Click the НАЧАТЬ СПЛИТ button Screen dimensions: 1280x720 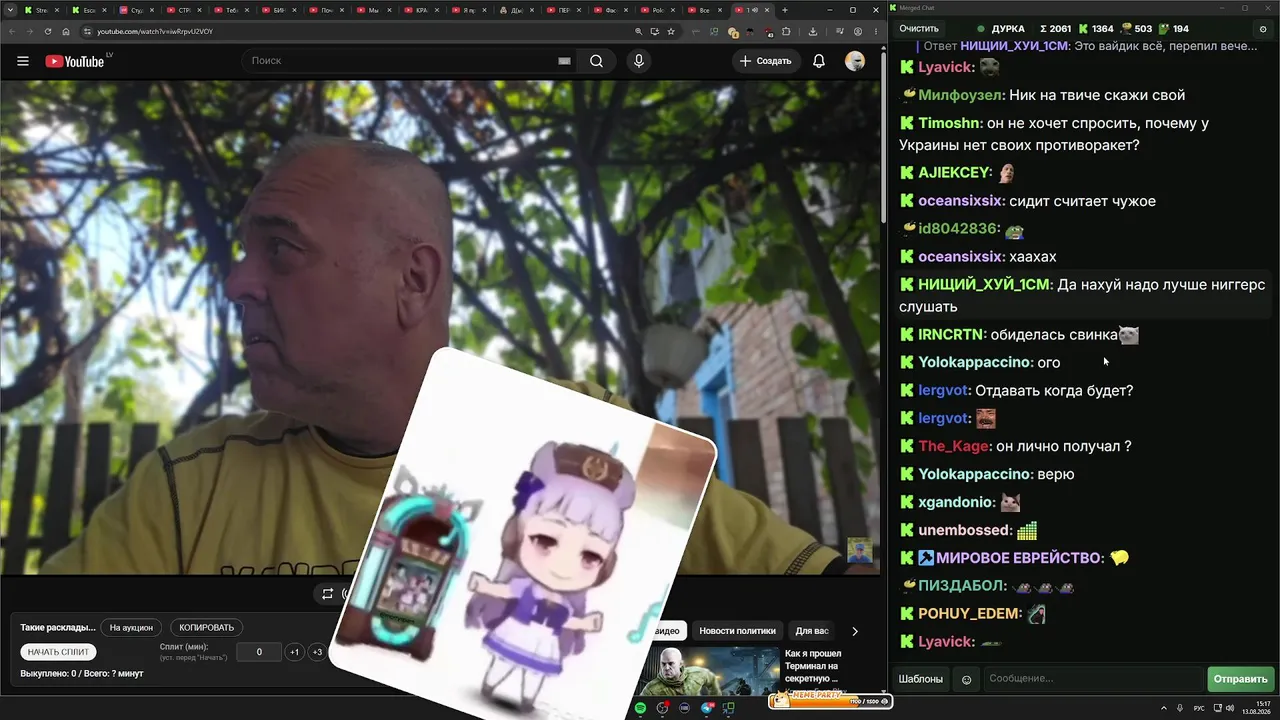coord(59,652)
